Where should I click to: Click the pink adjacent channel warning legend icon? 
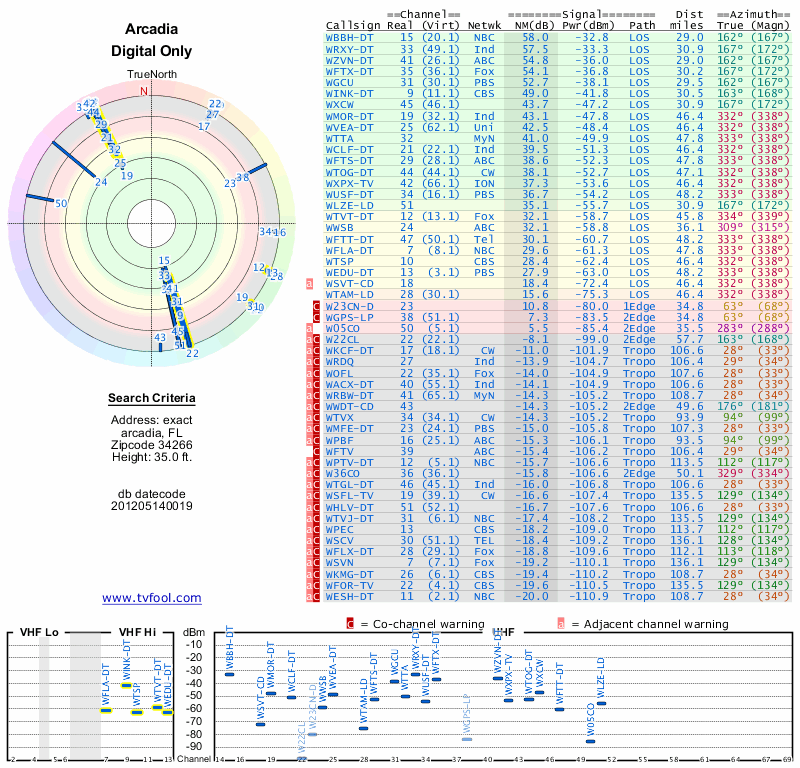pyautogui.click(x=561, y=624)
